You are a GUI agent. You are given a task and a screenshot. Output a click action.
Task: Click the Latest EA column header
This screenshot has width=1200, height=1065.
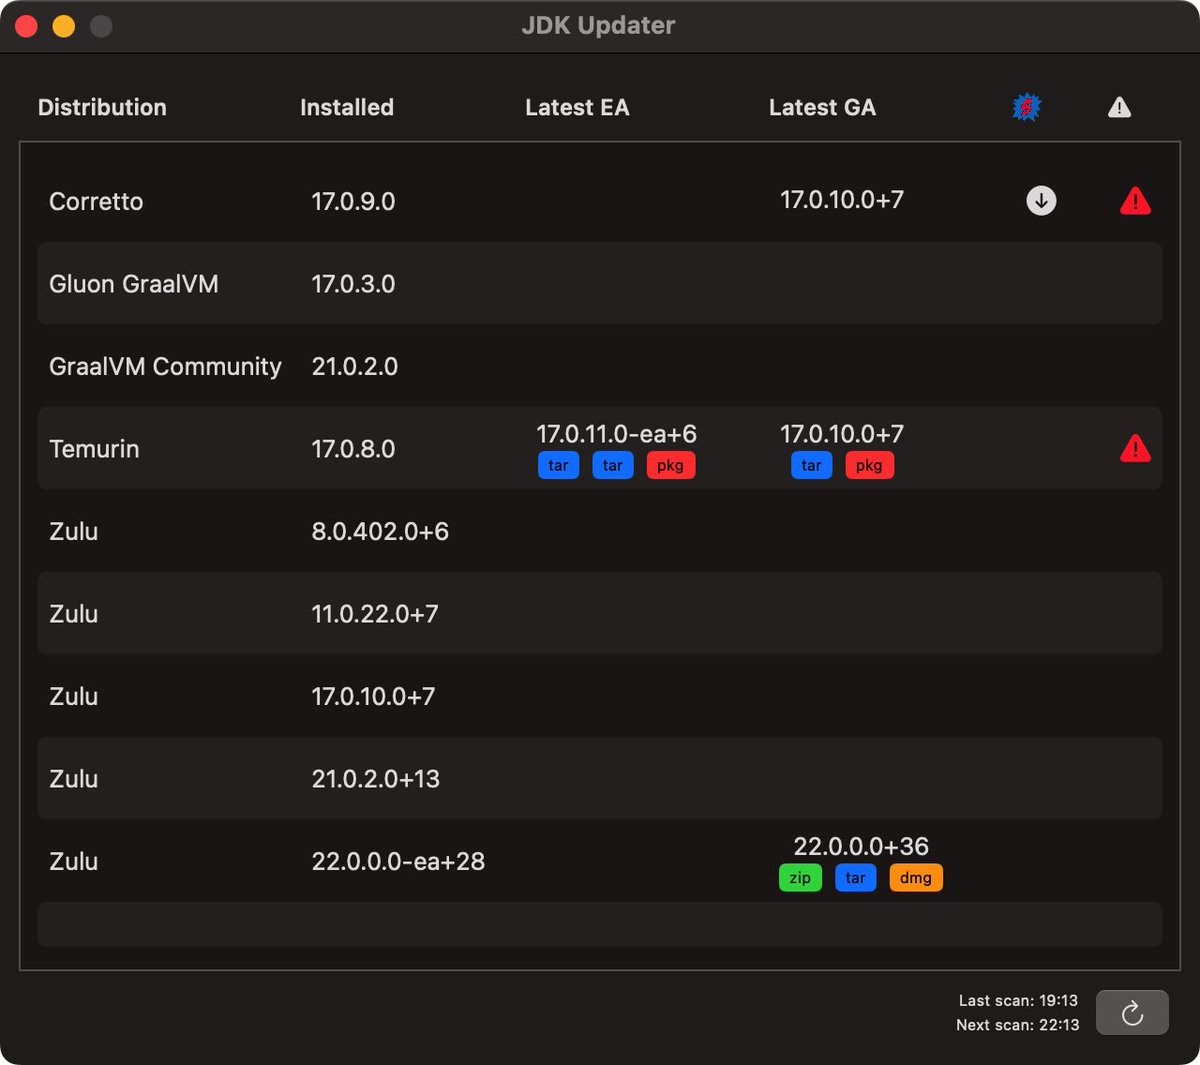[577, 107]
